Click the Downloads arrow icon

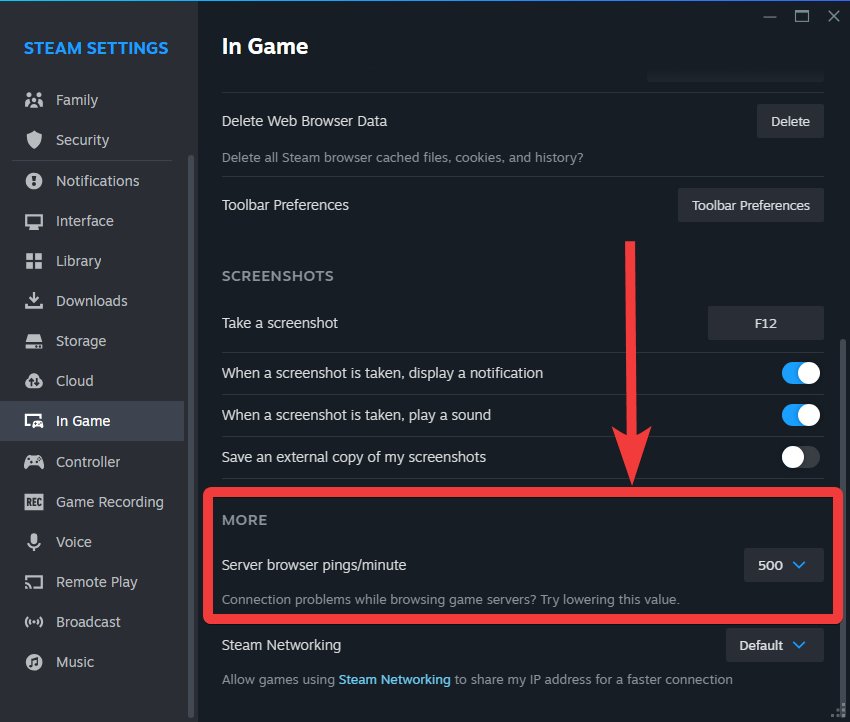tap(34, 301)
